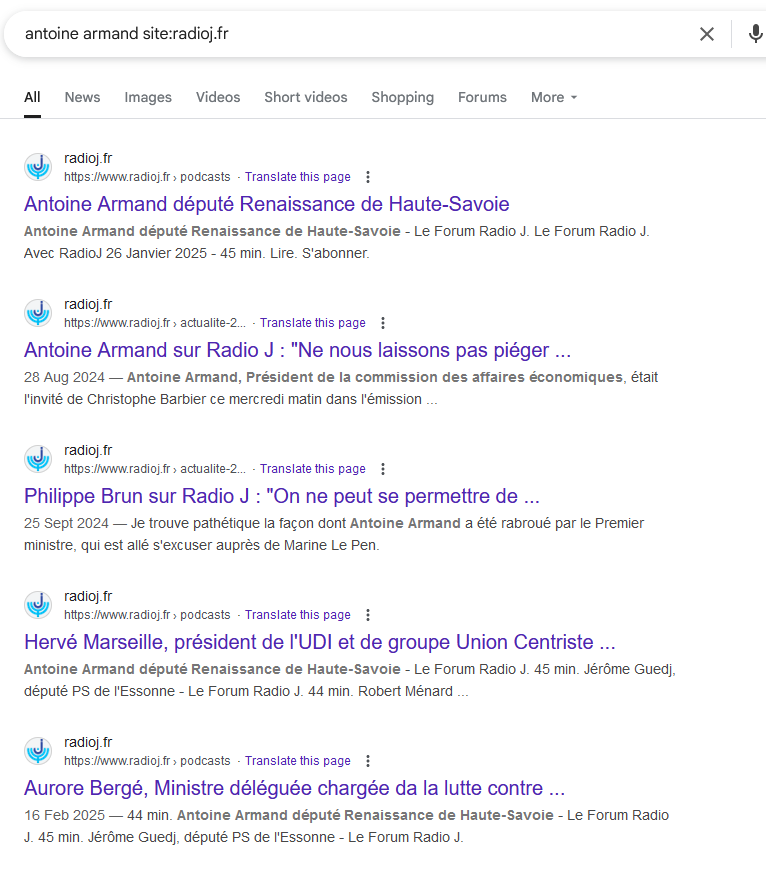Image resolution: width=766 pixels, height=882 pixels.
Task: Click radioj.fr favicon on "Ne nous laissons pas piéger" result
Action: coord(38,313)
